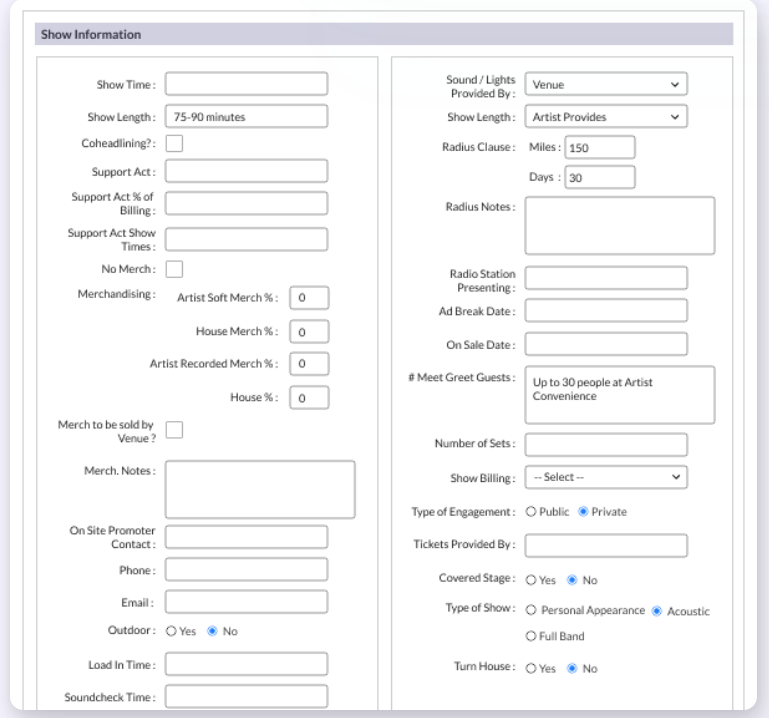
Task: Click the Email field
Action: (x=246, y=602)
